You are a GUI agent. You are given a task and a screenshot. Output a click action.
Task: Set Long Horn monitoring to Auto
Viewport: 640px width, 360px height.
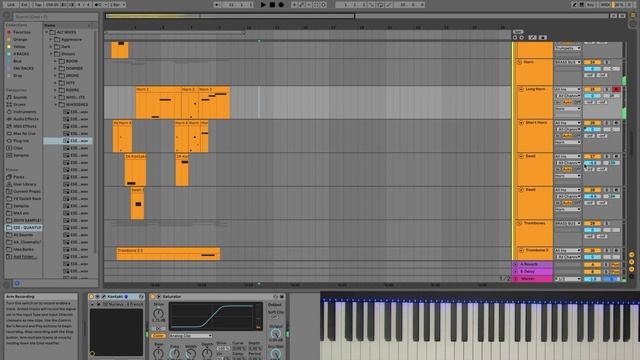click(x=567, y=102)
